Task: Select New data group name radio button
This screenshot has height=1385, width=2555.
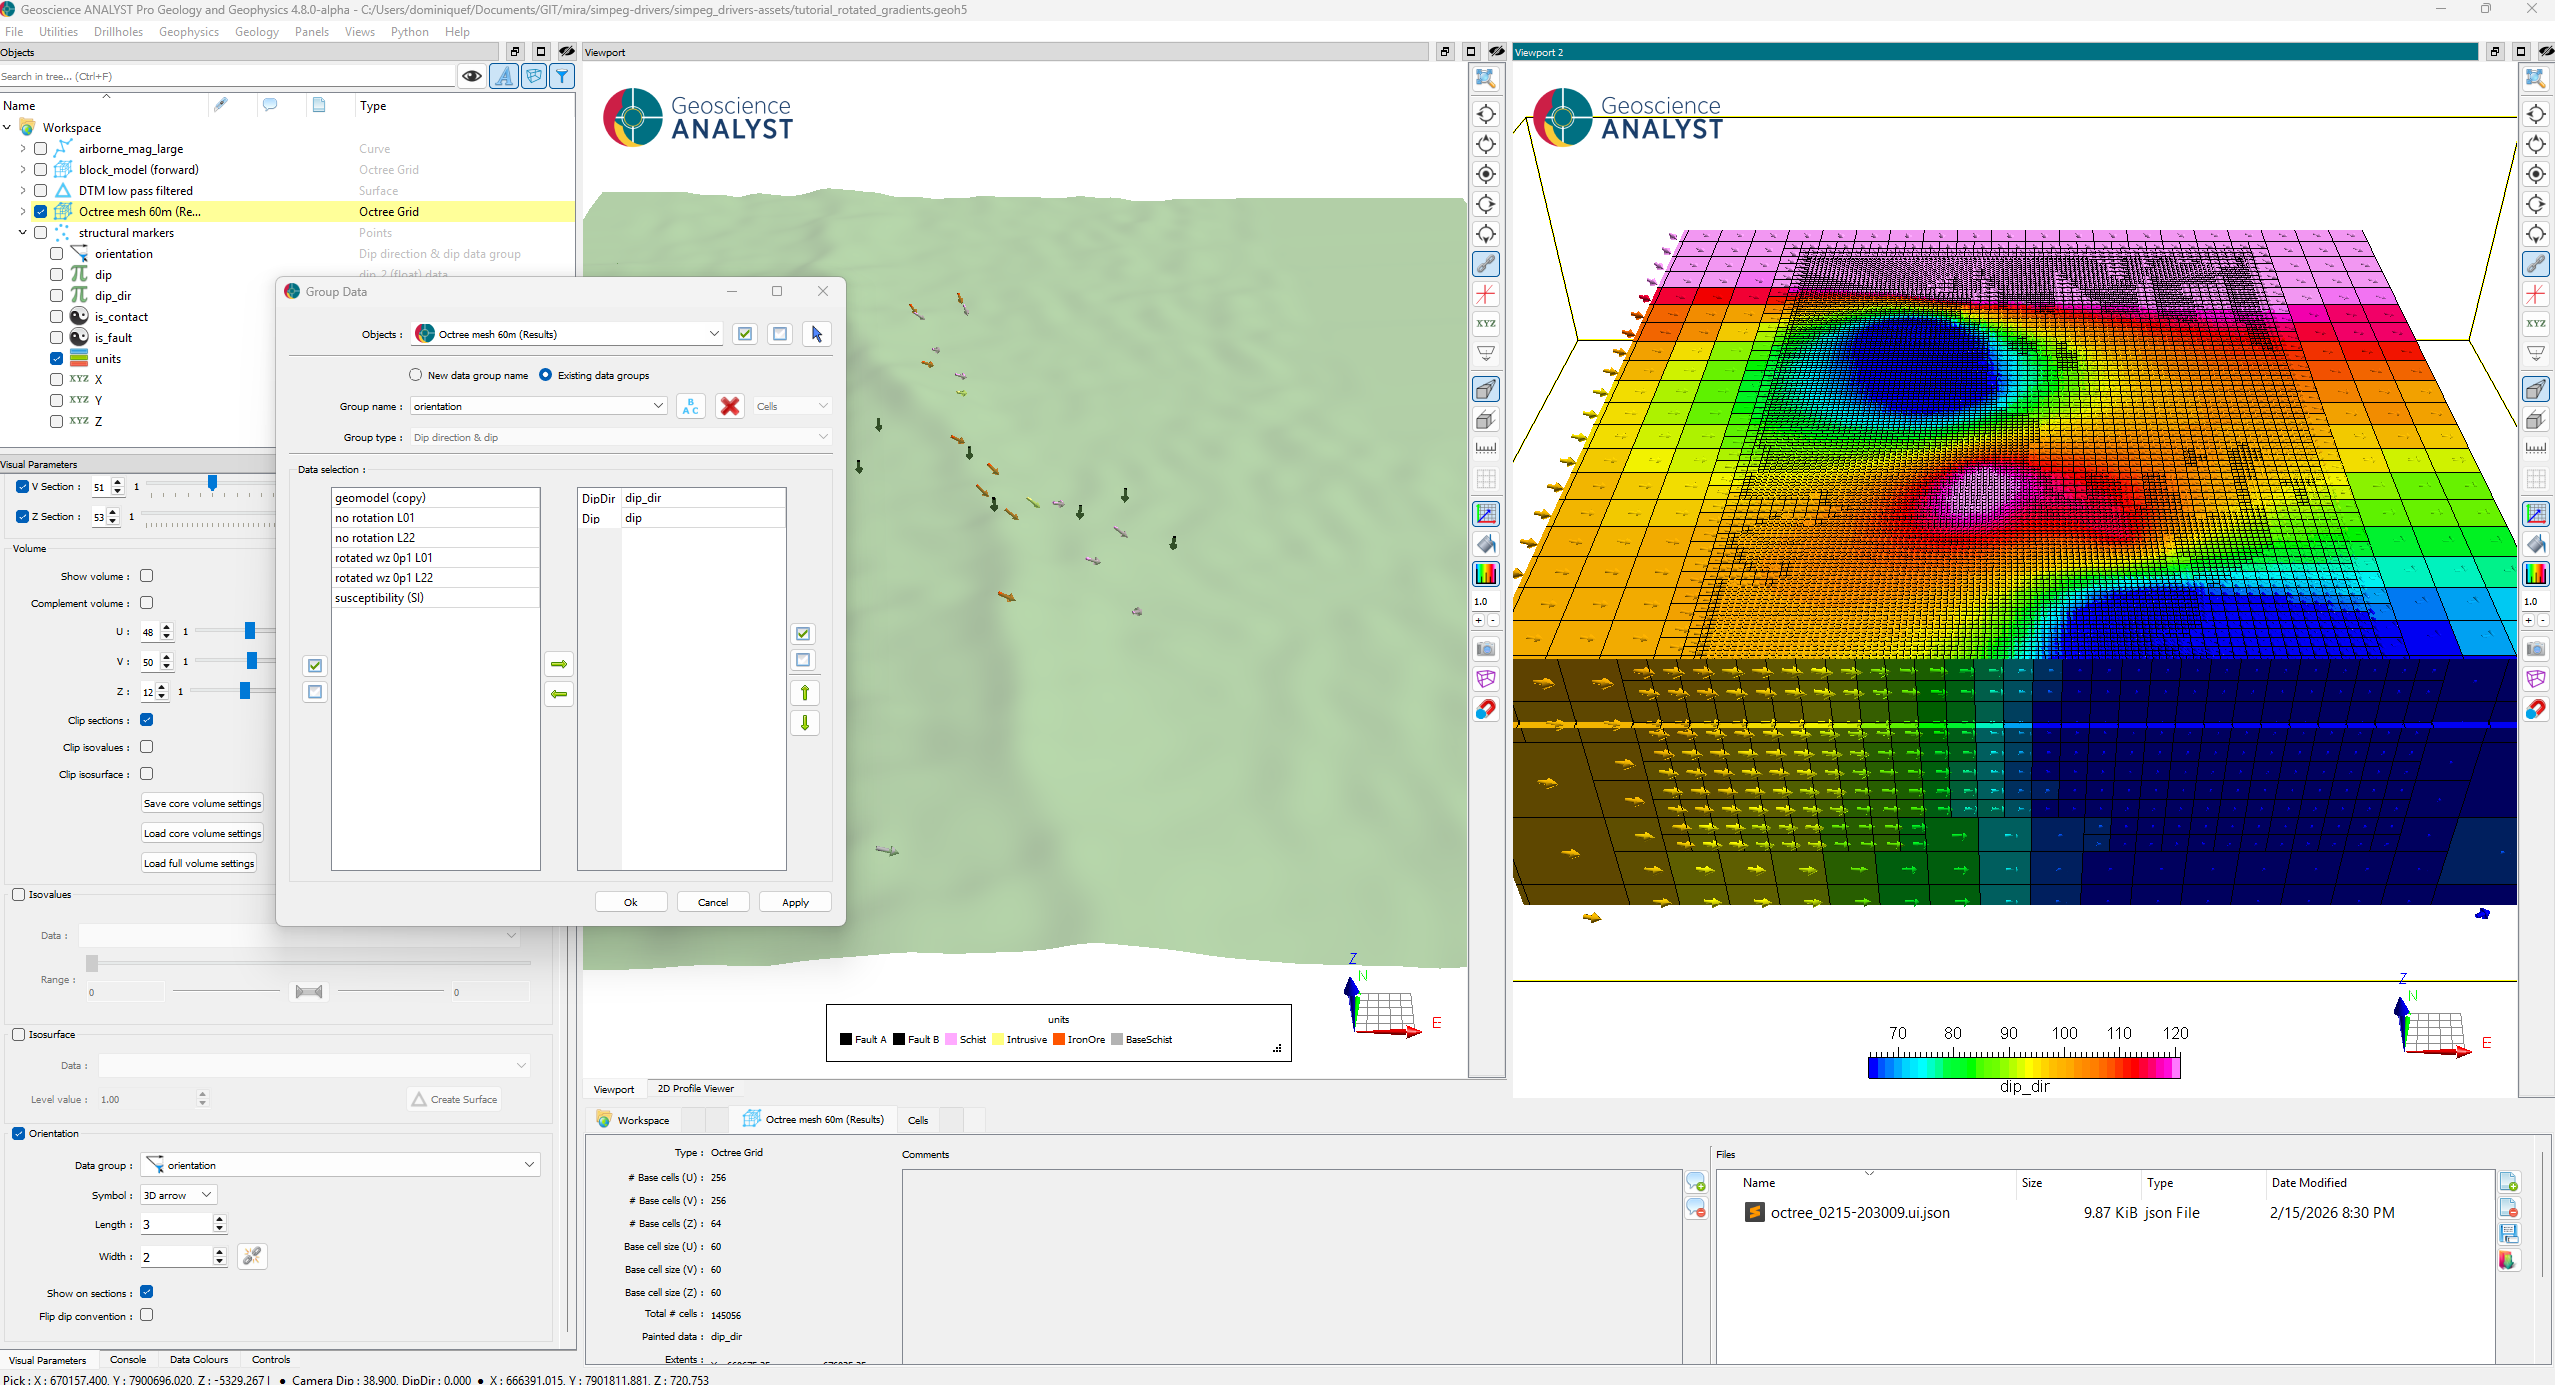Action: (x=416, y=375)
